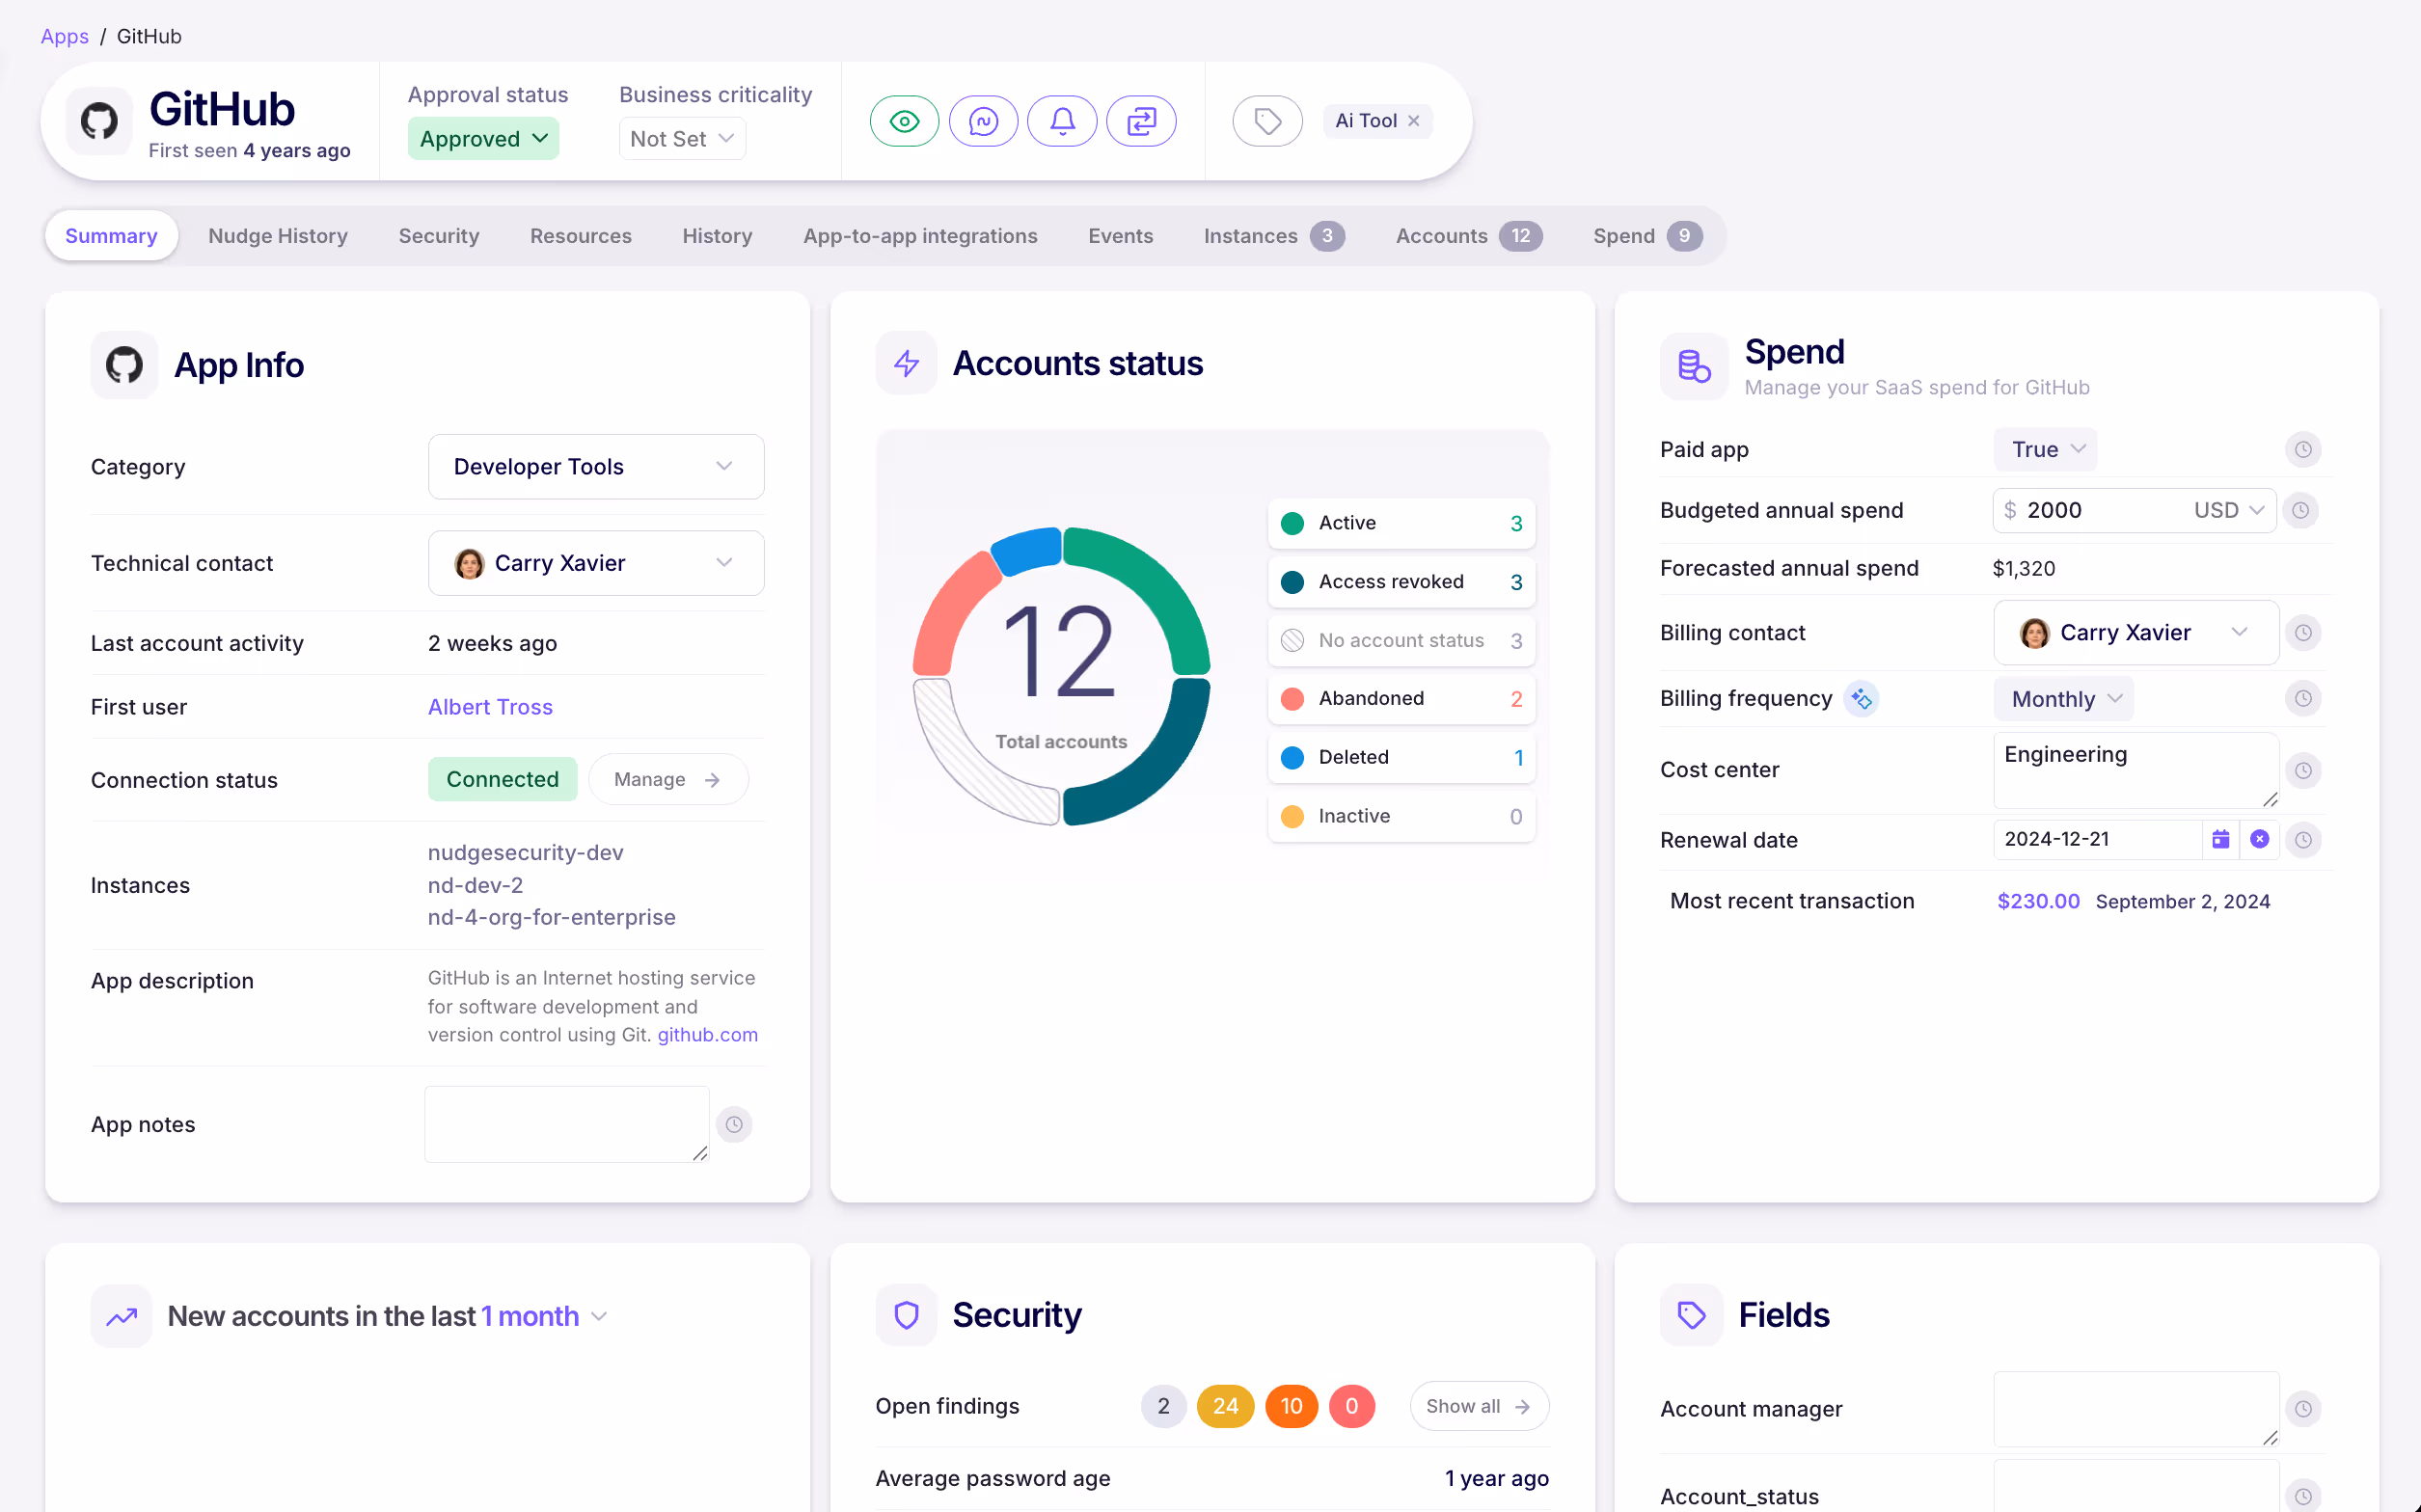Click history clock for Billing frequency
This screenshot has width=2421, height=1512.
(2302, 699)
